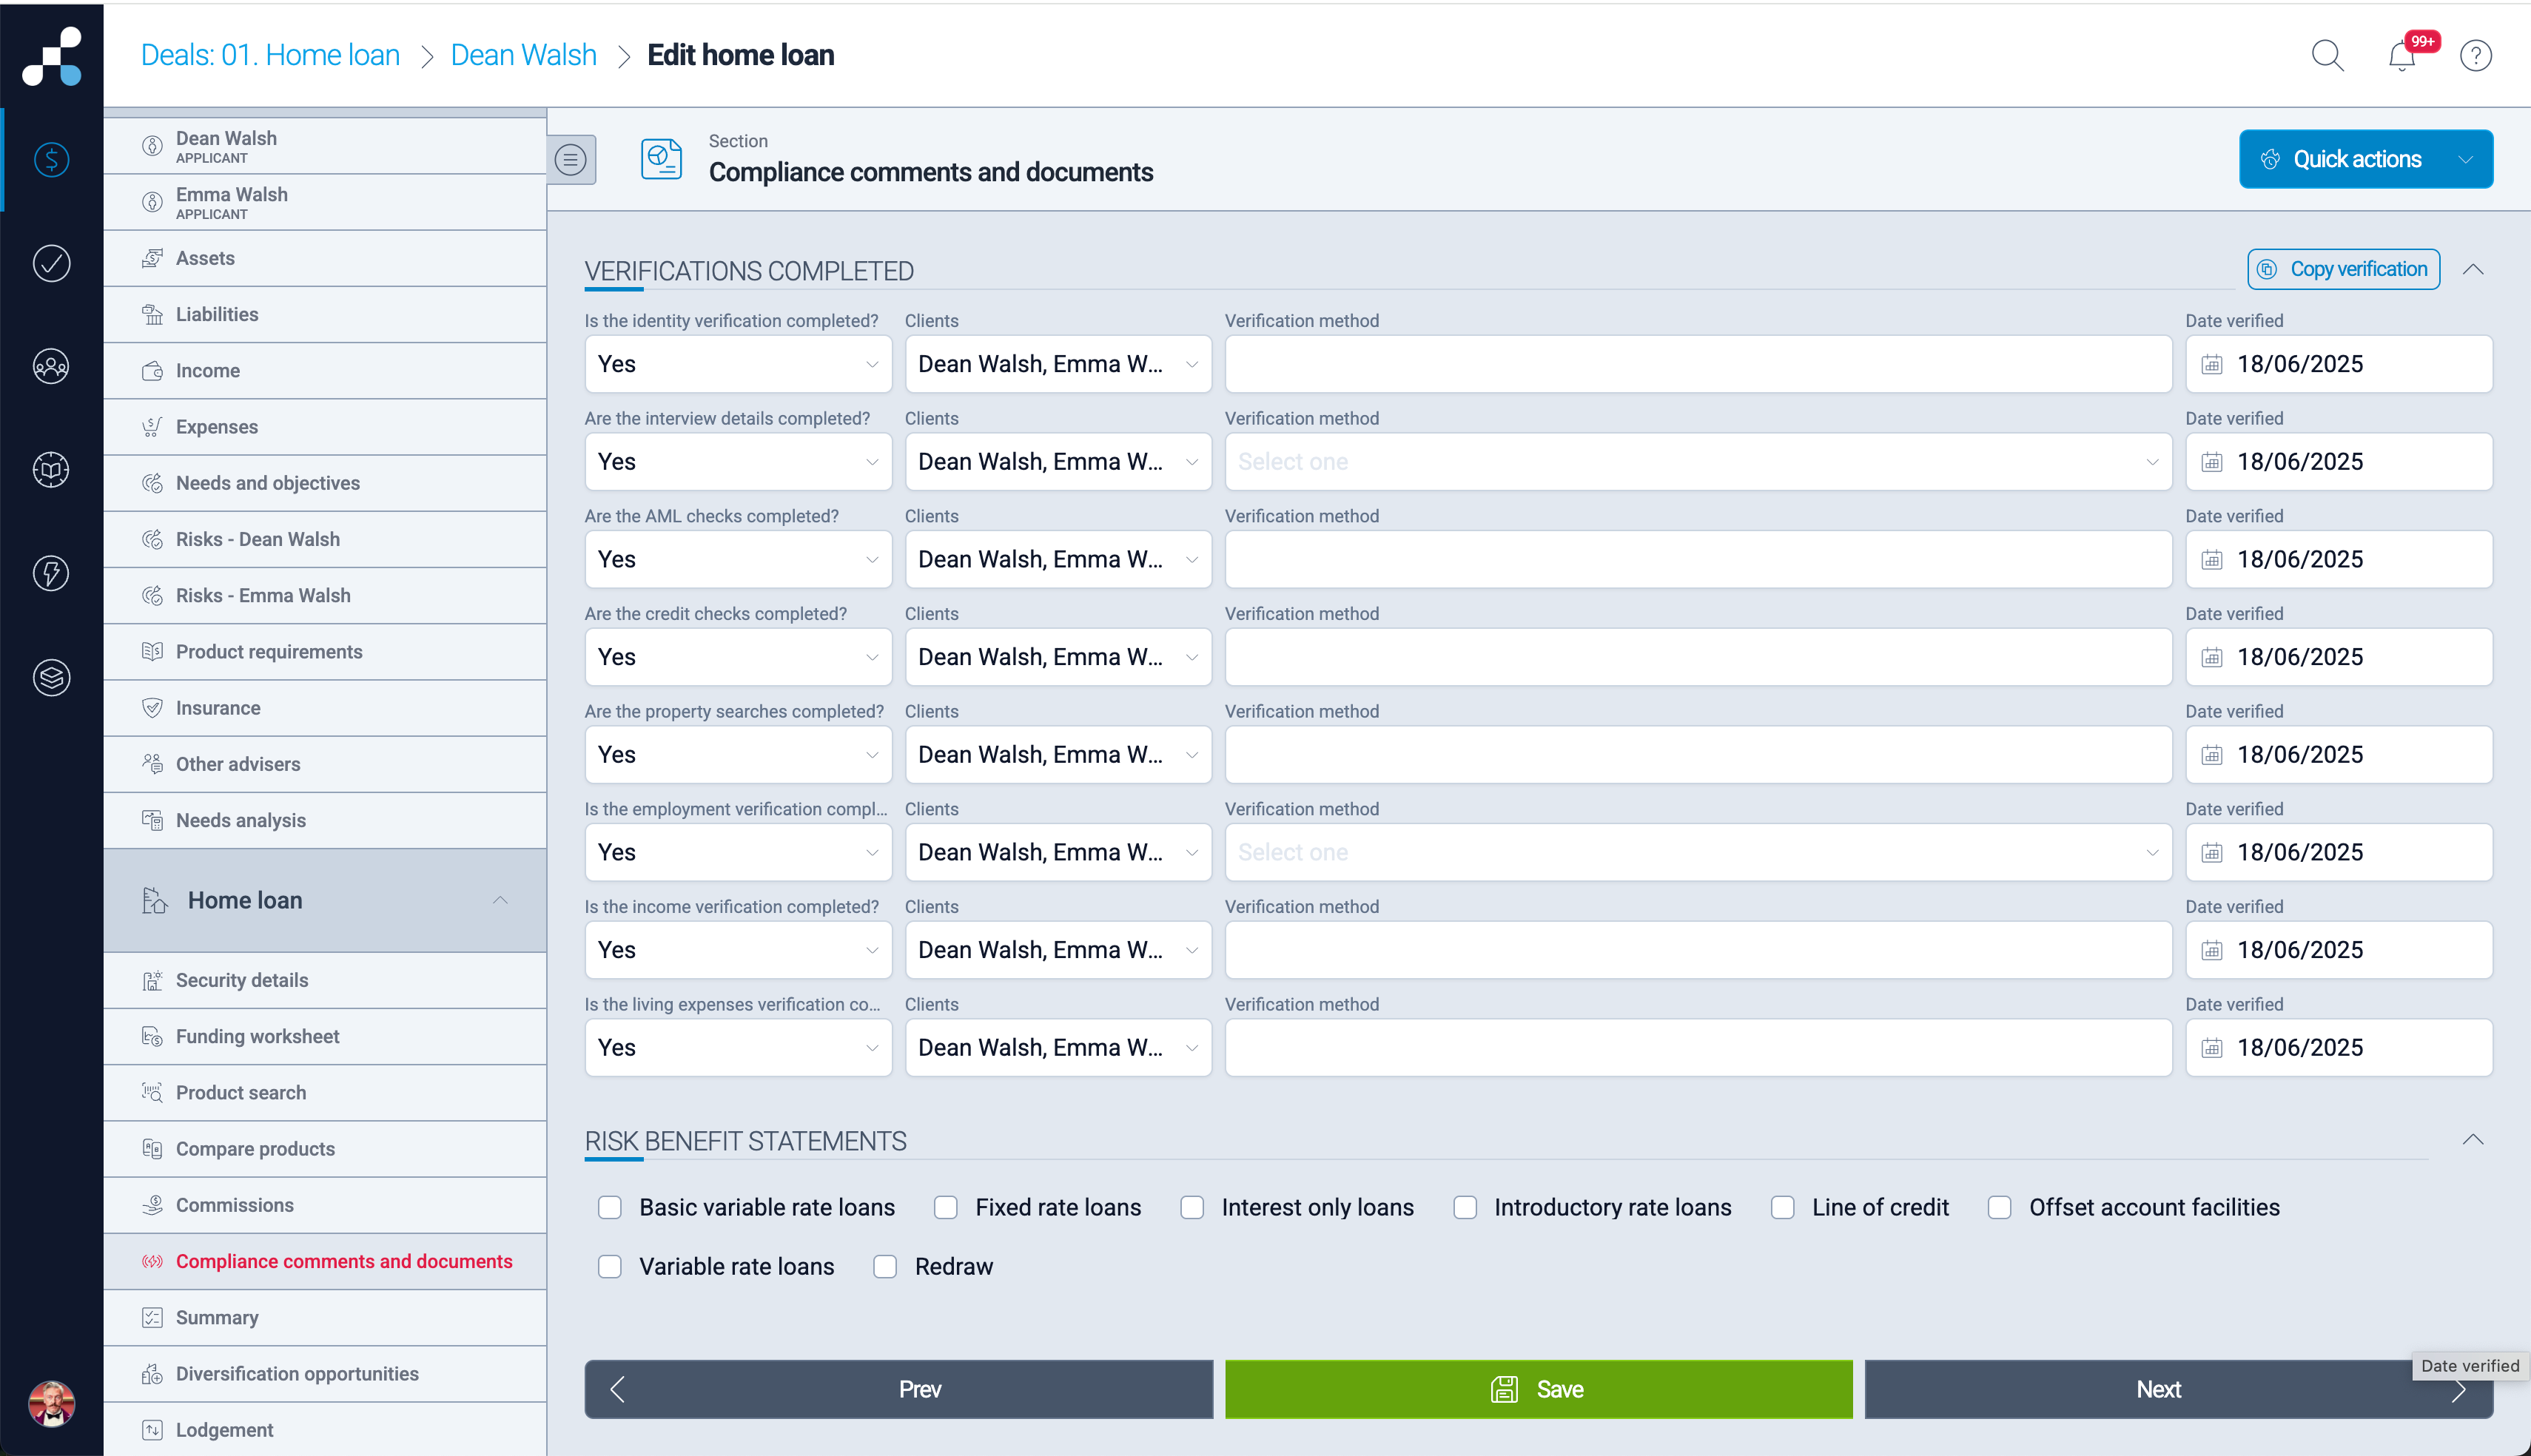Tick Introductory rate loans checkbox

(x=1465, y=1208)
